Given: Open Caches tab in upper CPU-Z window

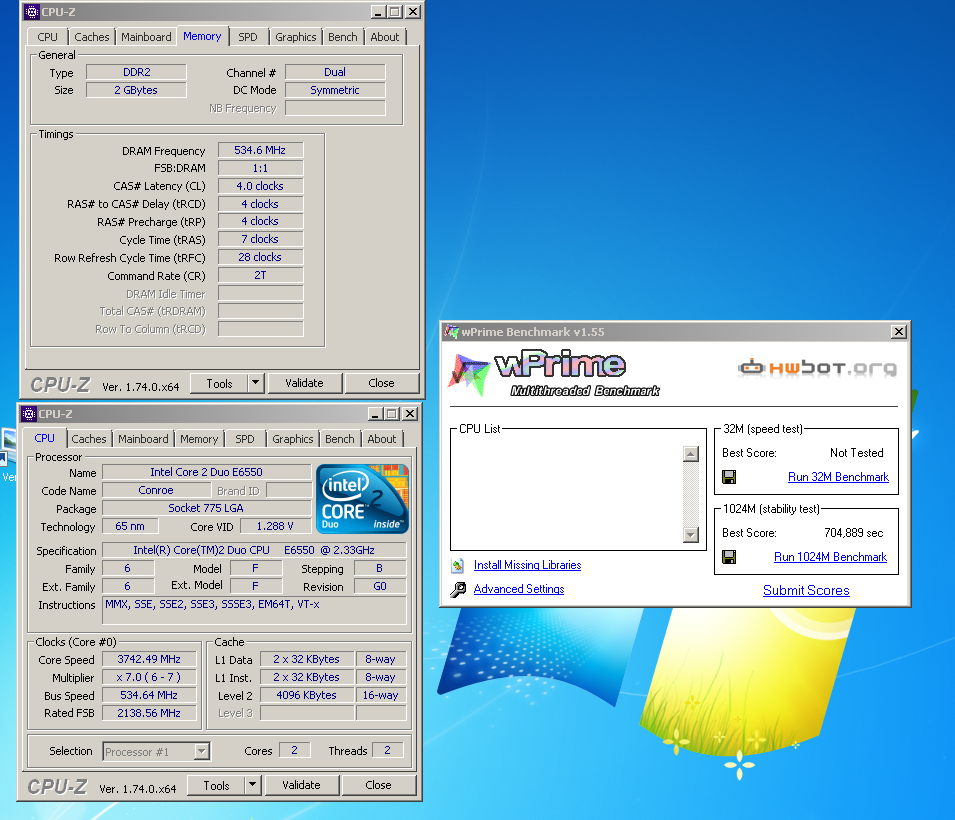Looking at the screenshot, I should click(91, 37).
